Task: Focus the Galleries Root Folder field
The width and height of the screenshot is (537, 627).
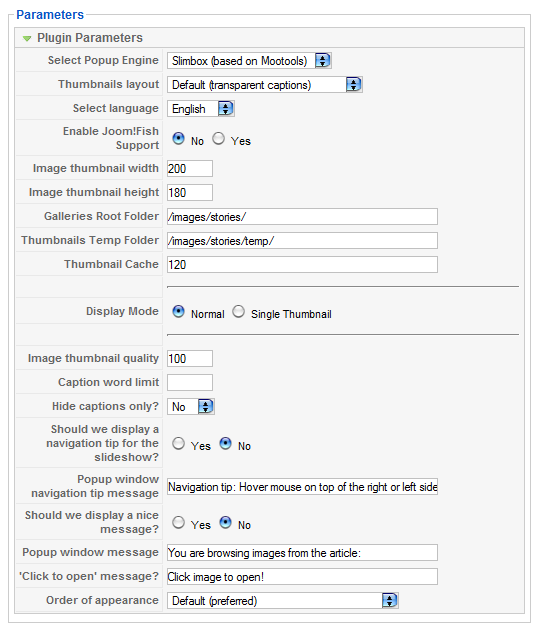Action: (x=302, y=216)
